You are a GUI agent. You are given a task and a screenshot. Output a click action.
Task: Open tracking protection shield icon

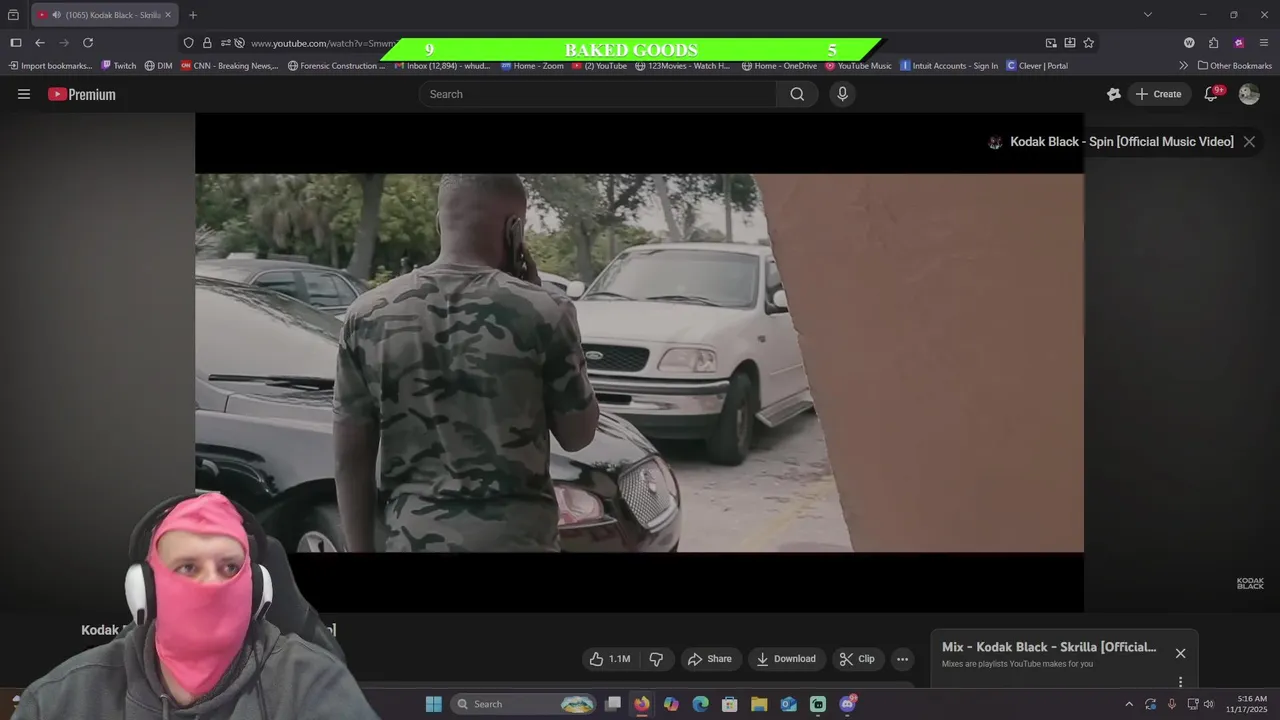pos(188,43)
